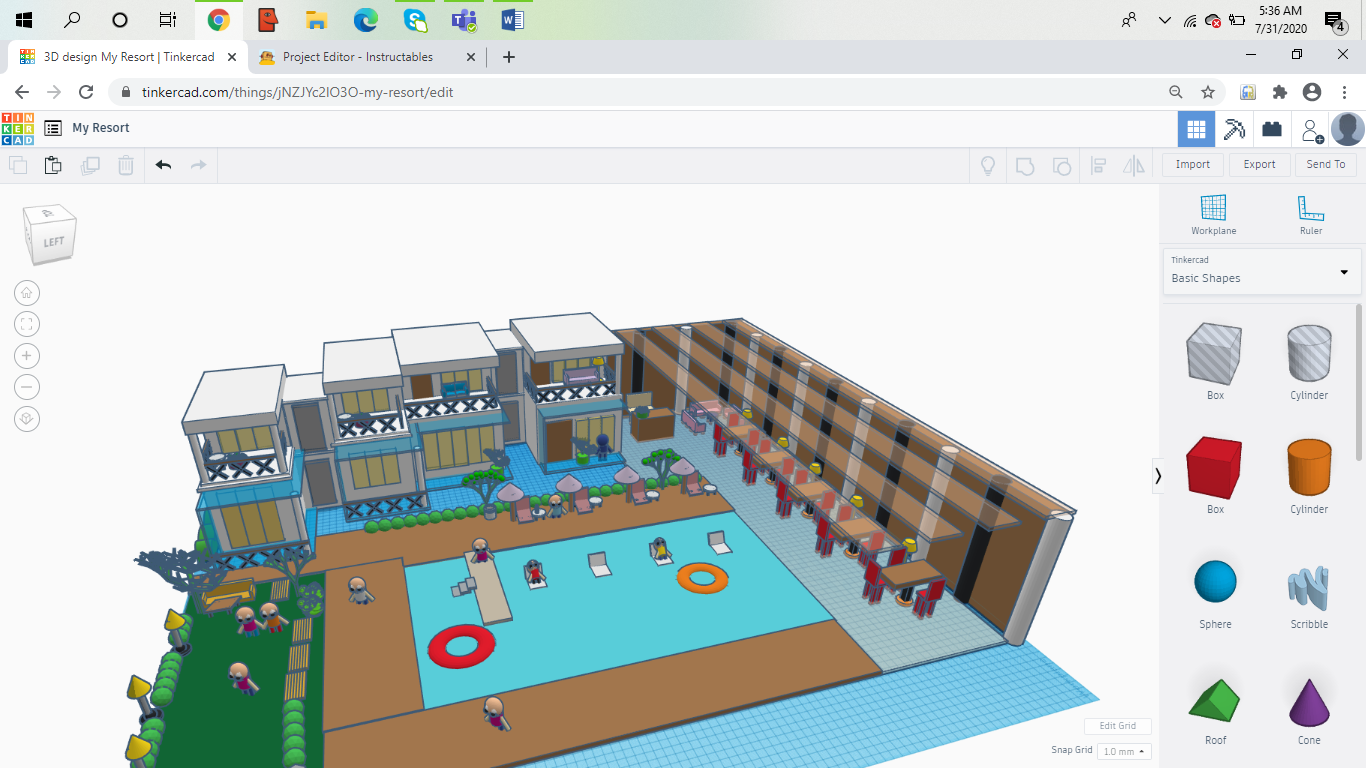Viewport: 1366px width, 768px height.
Task: Reload the Tinkercad page
Action: coord(86,92)
